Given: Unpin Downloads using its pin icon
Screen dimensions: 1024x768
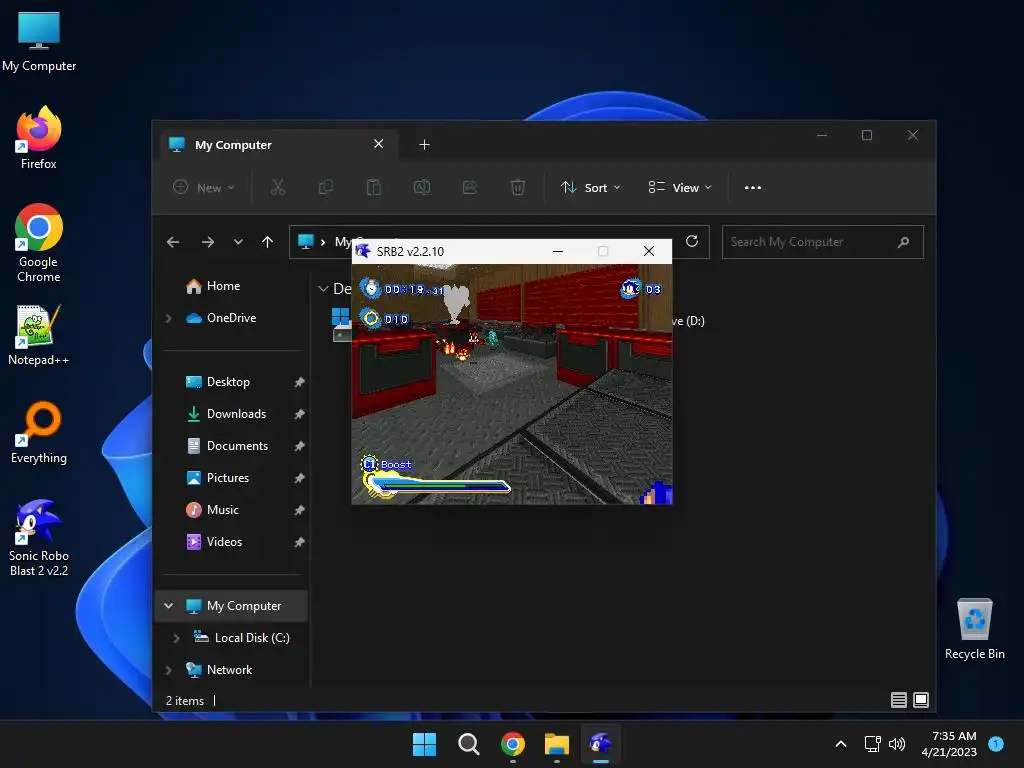Looking at the screenshot, I should point(299,414).
